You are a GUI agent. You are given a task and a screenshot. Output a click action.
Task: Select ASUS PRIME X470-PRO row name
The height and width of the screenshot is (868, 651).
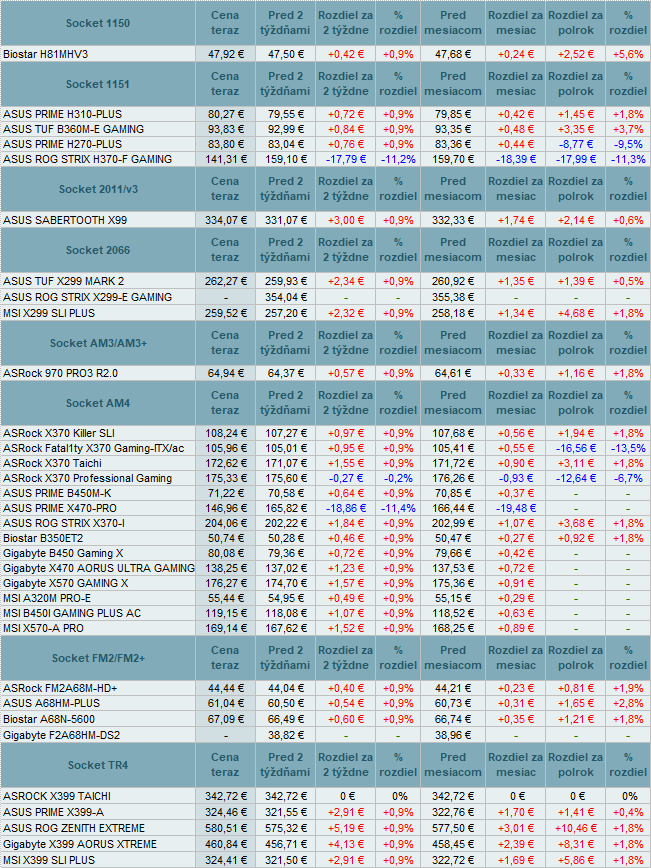[x=60, y=508]
